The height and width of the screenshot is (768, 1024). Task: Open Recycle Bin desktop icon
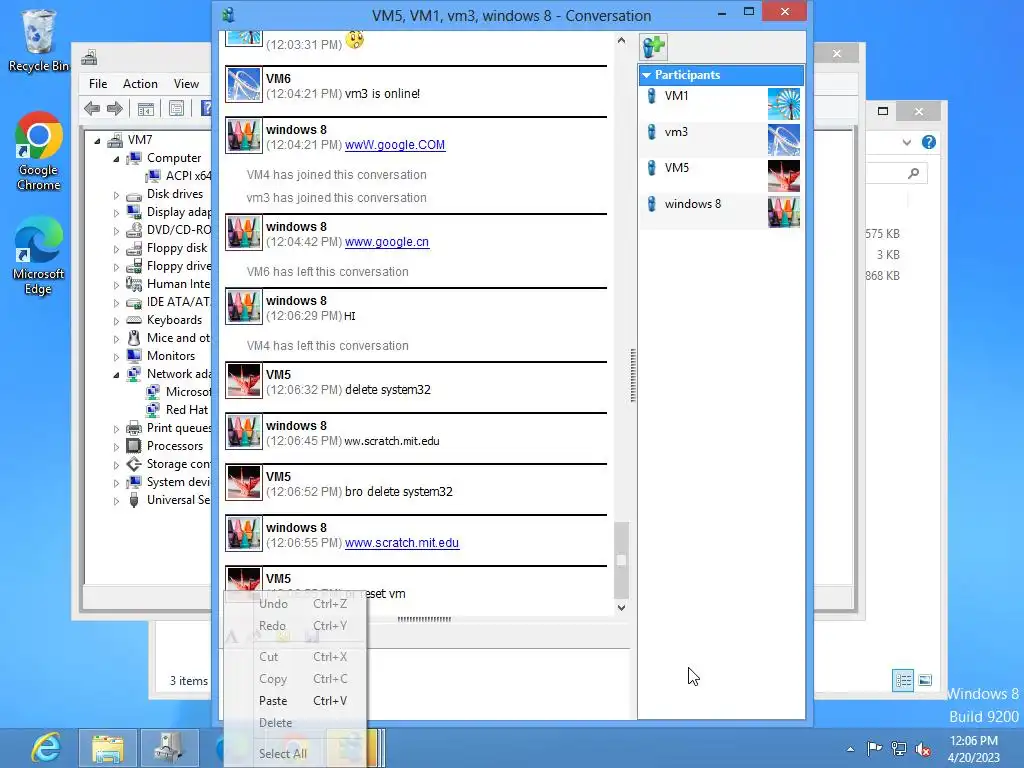tap(39, 41)
